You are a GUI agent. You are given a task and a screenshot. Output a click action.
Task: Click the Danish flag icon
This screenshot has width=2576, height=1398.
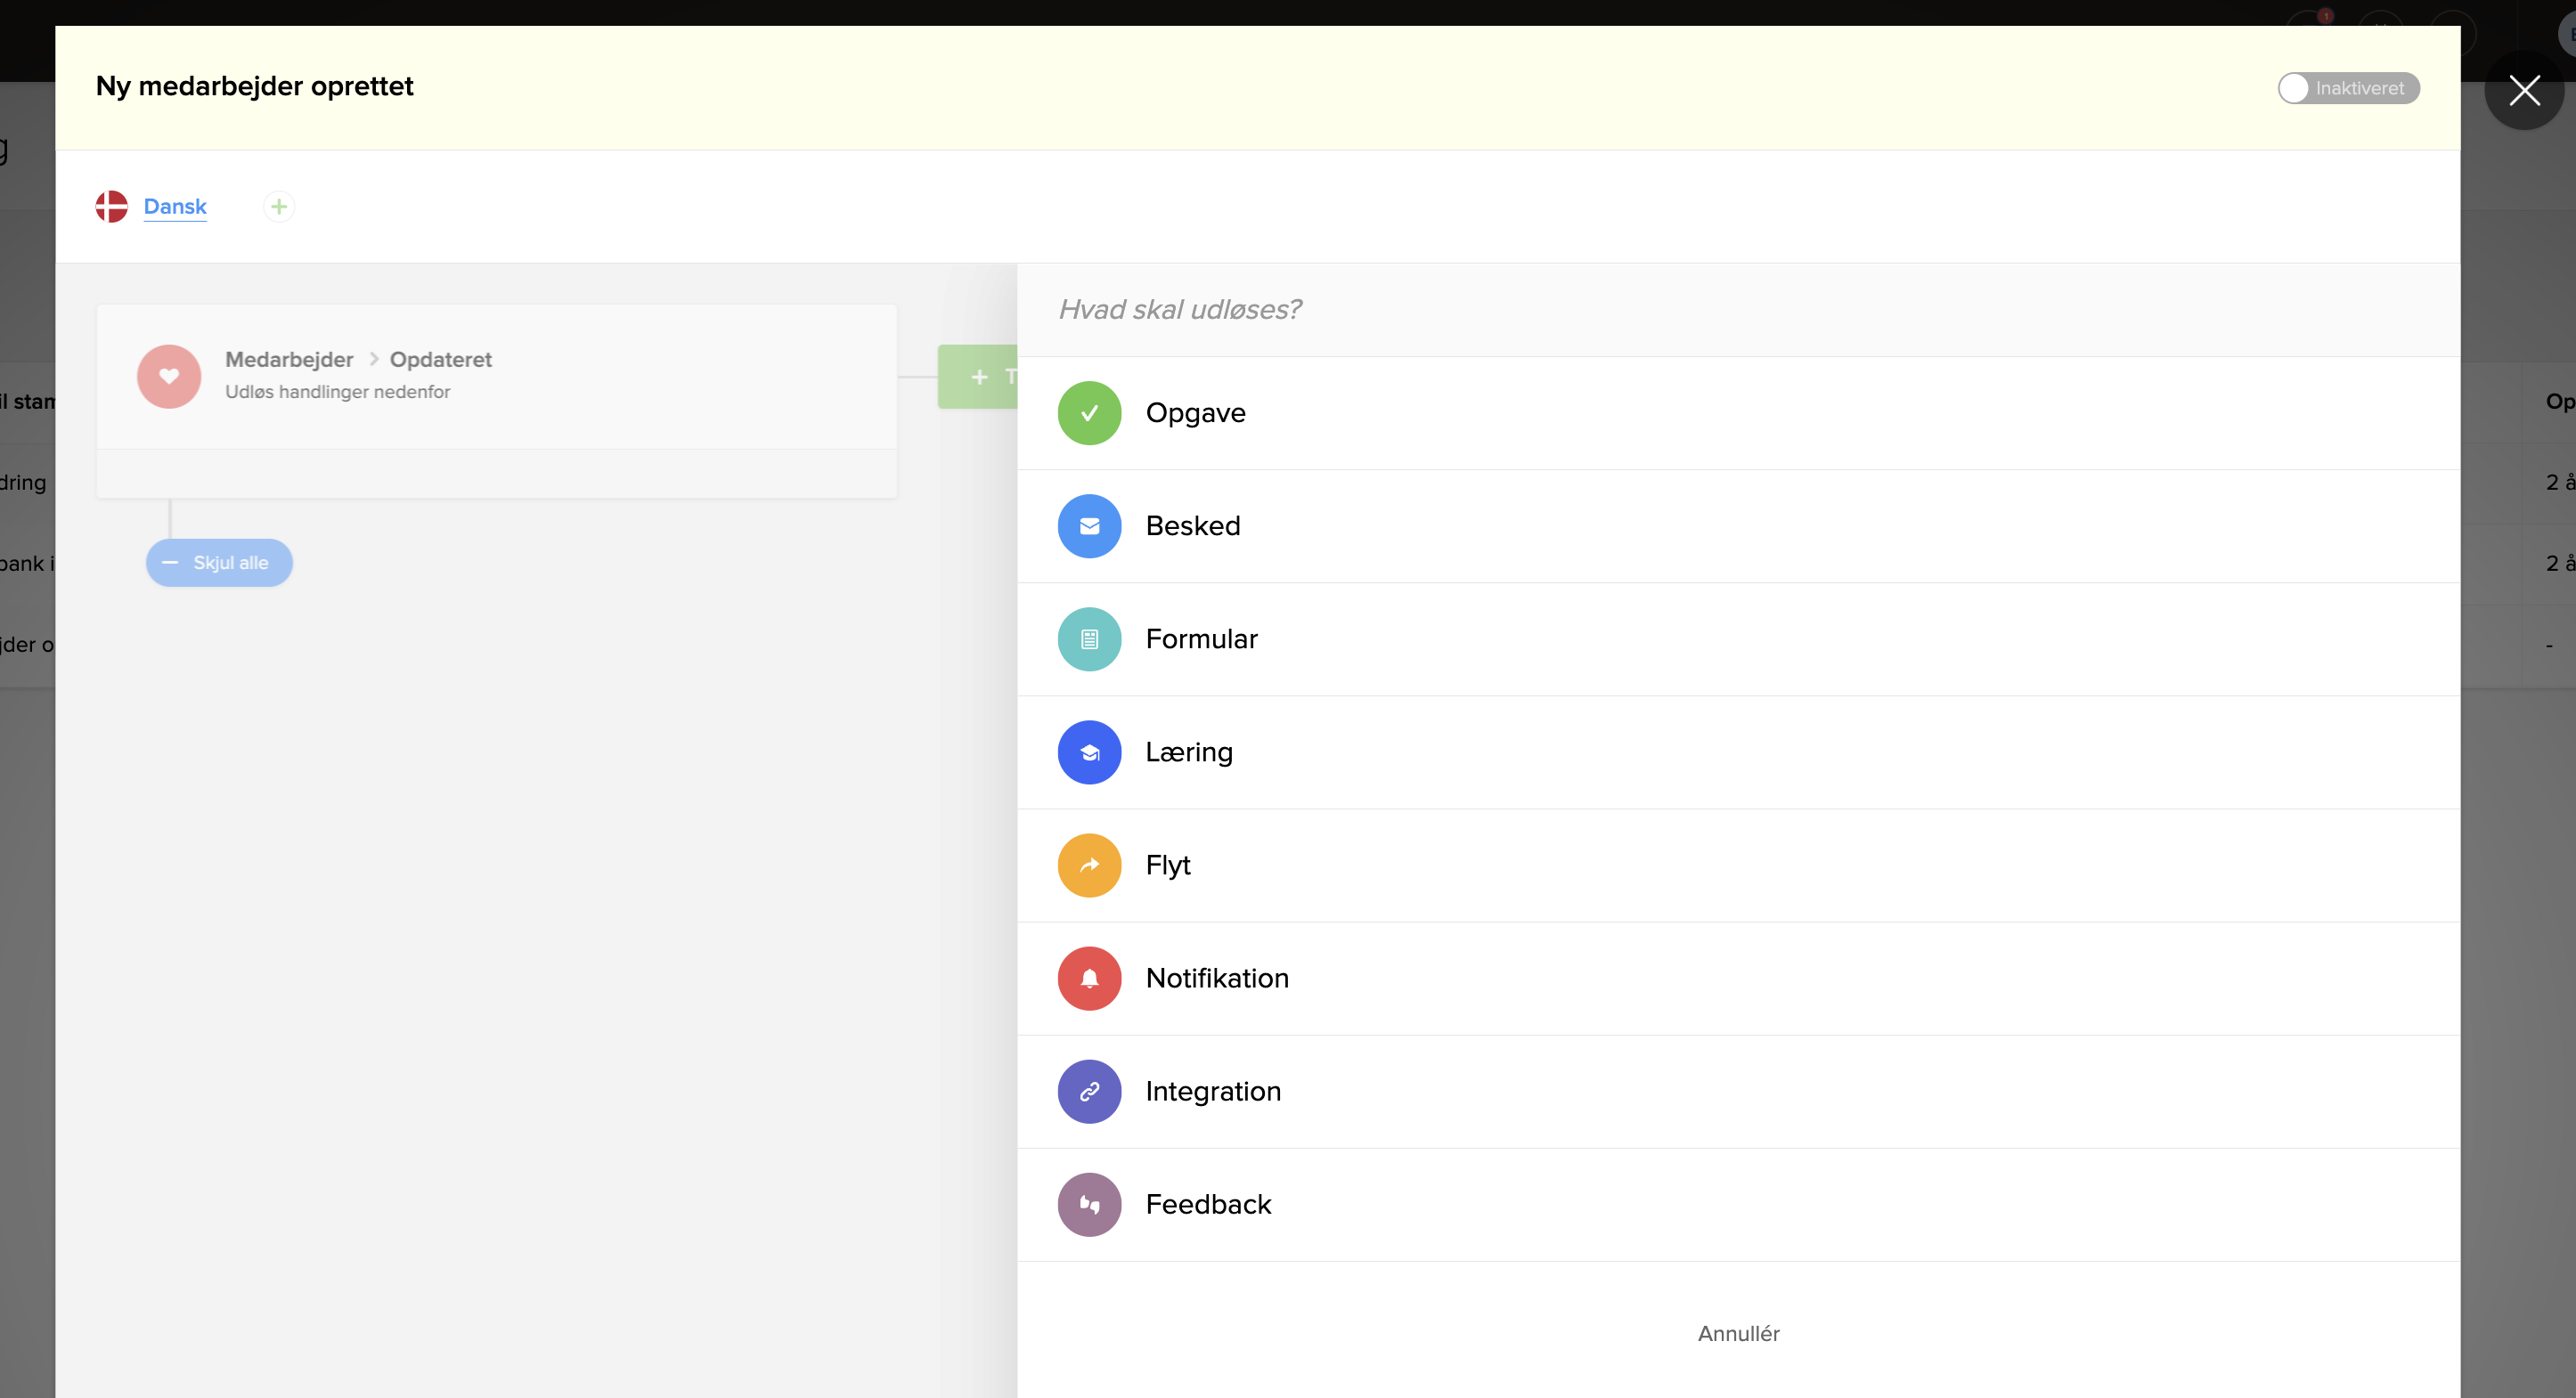click(x=112, y=207)
